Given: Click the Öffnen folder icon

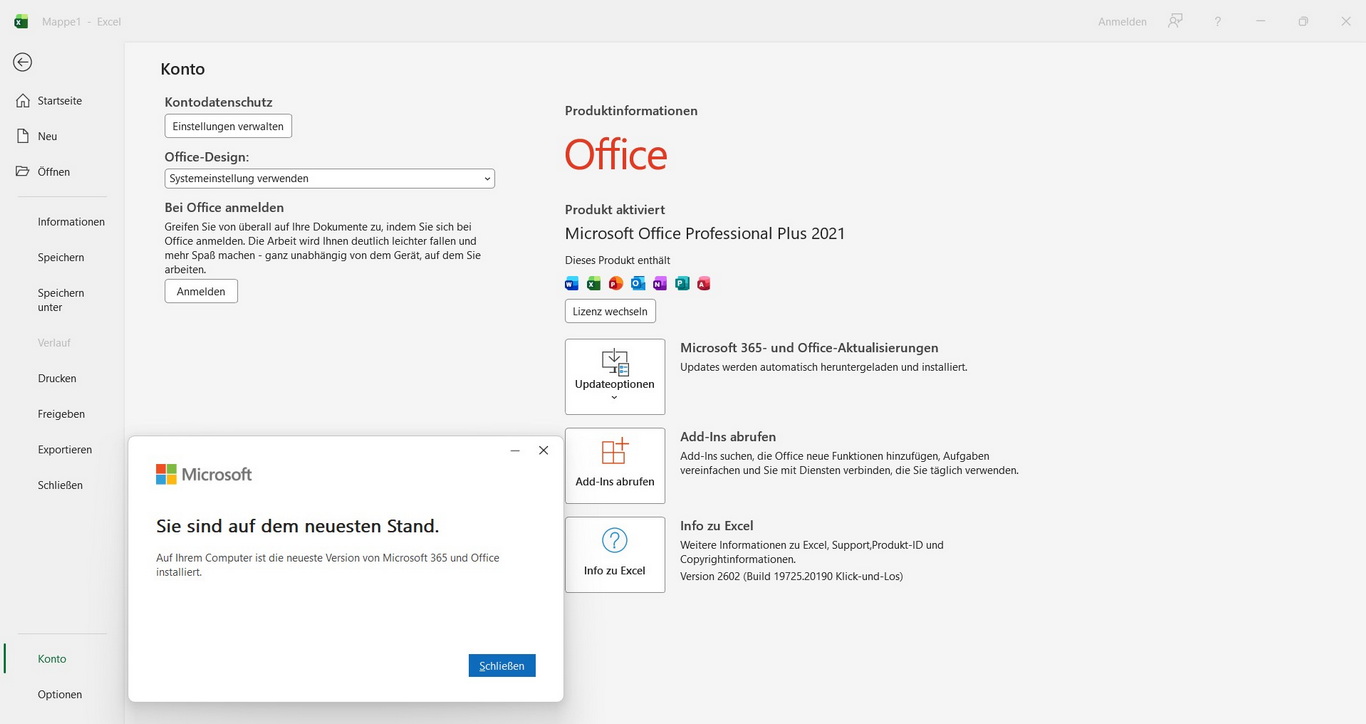Looking at the screenshot, I should pyautogui.click(x=23, y=172).
